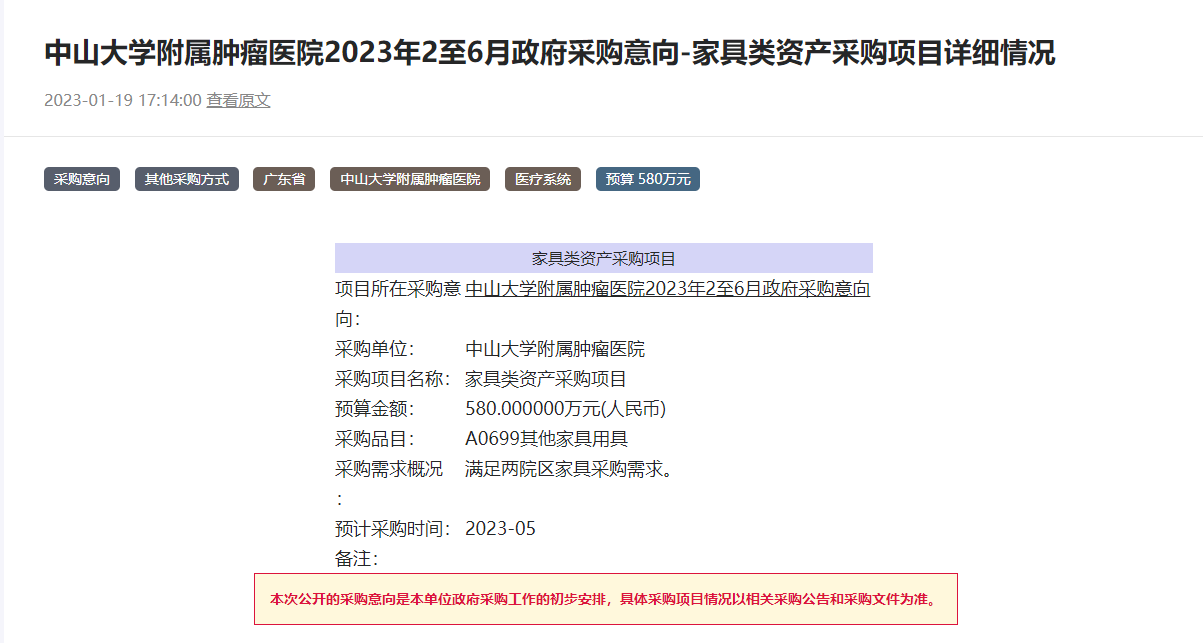Screen dimensions: 1203x643
Task: Click the page title heading
Action: click(550, 53)
